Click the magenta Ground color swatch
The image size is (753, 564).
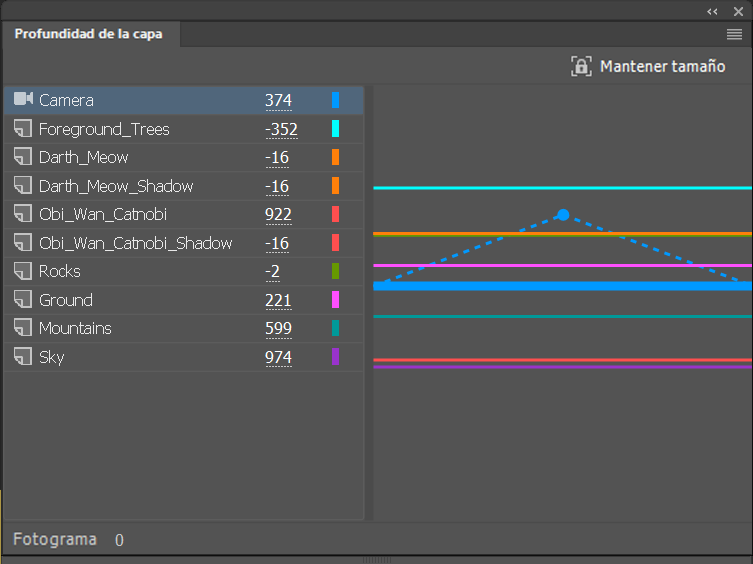pyautogui.click(x=335, y=300)
